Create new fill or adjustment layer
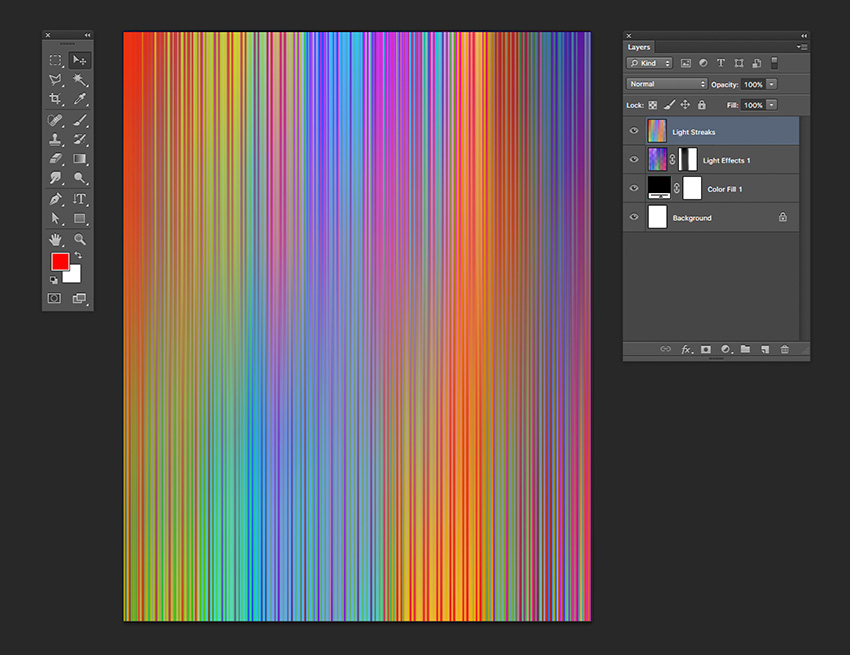The width and height of the screenshot is (850, 655). 726,350
